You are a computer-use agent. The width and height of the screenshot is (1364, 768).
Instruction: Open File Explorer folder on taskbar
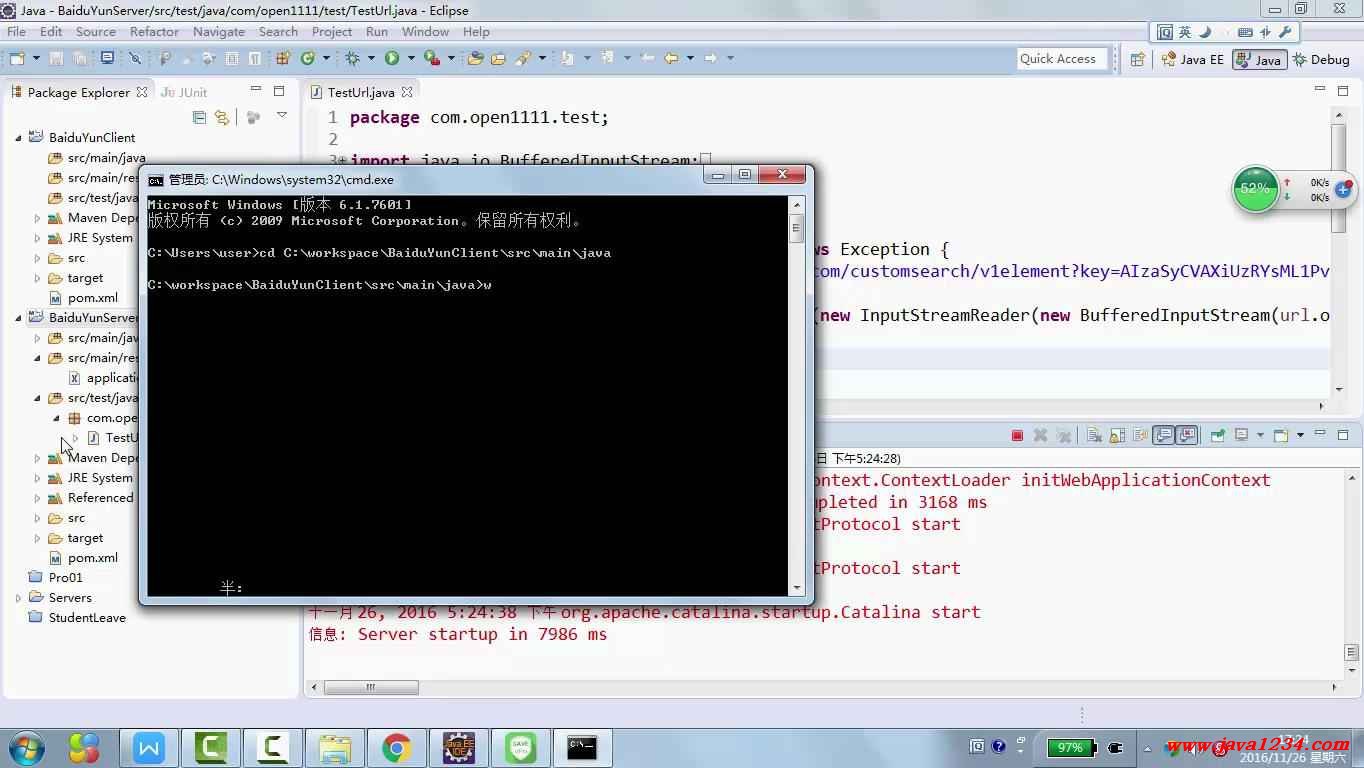click(335, 747)
